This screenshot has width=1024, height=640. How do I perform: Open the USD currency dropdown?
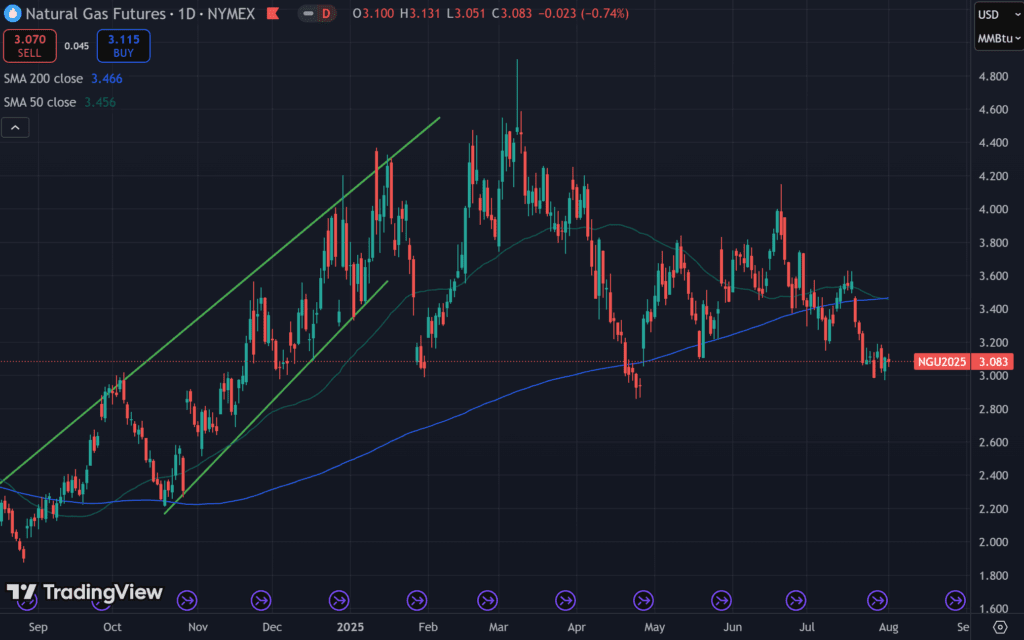997,15
